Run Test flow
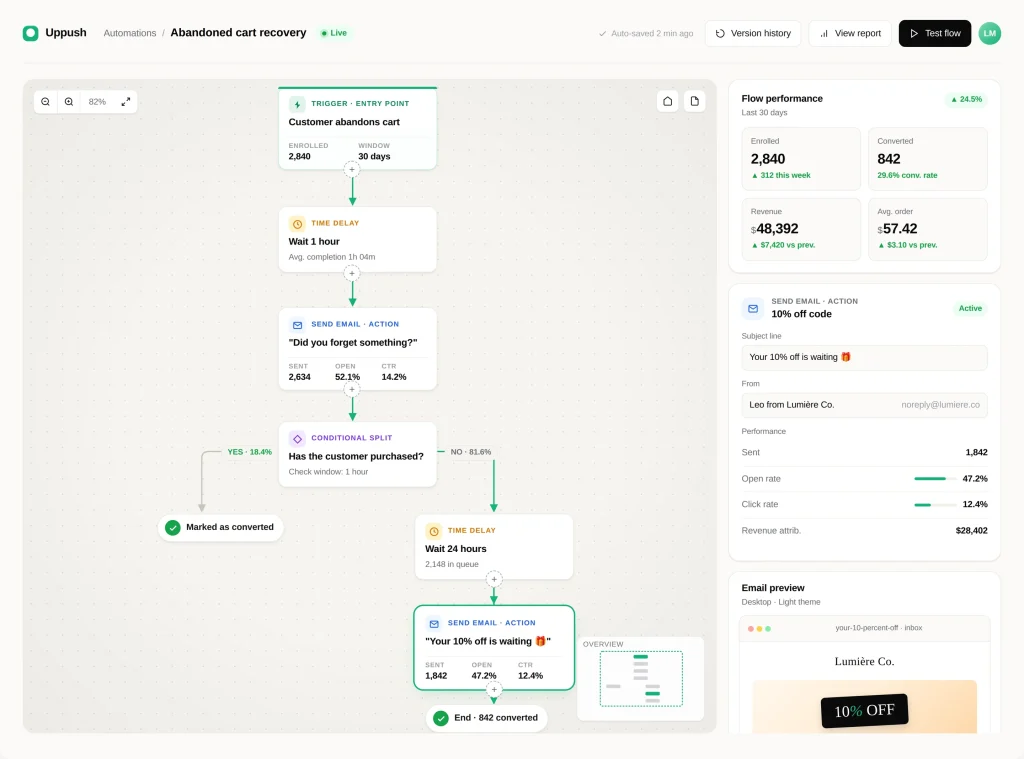Screen dimensions: 1024x759 coord(935,33)
